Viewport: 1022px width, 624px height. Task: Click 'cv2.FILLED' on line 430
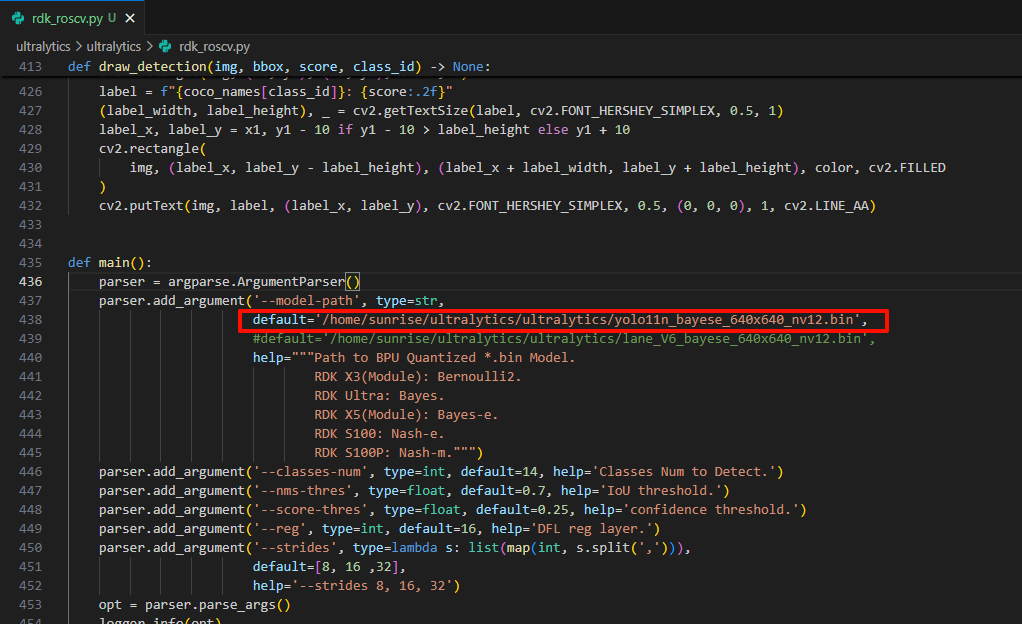click(907, 168)
